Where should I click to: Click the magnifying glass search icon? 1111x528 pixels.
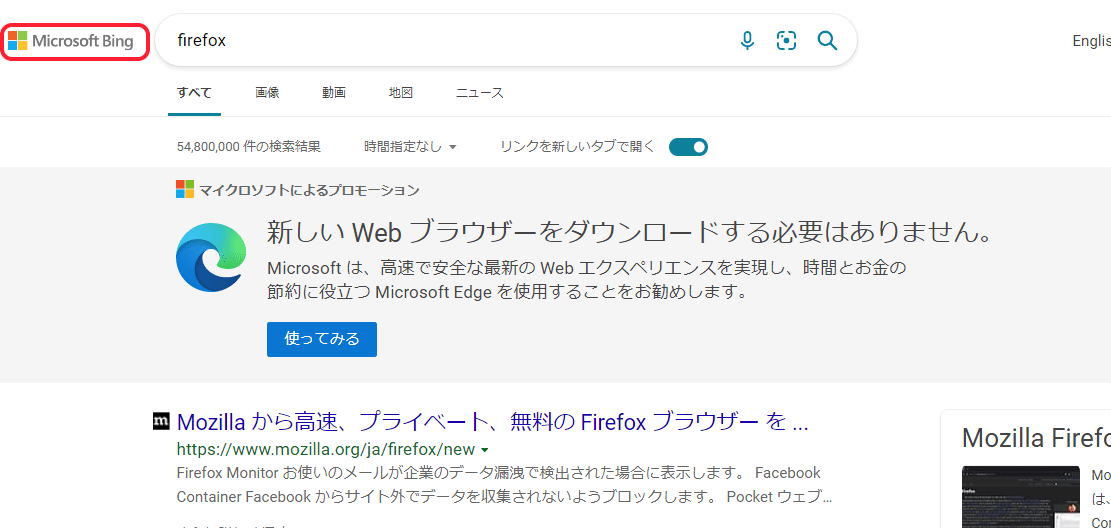(x=827, y=41)
